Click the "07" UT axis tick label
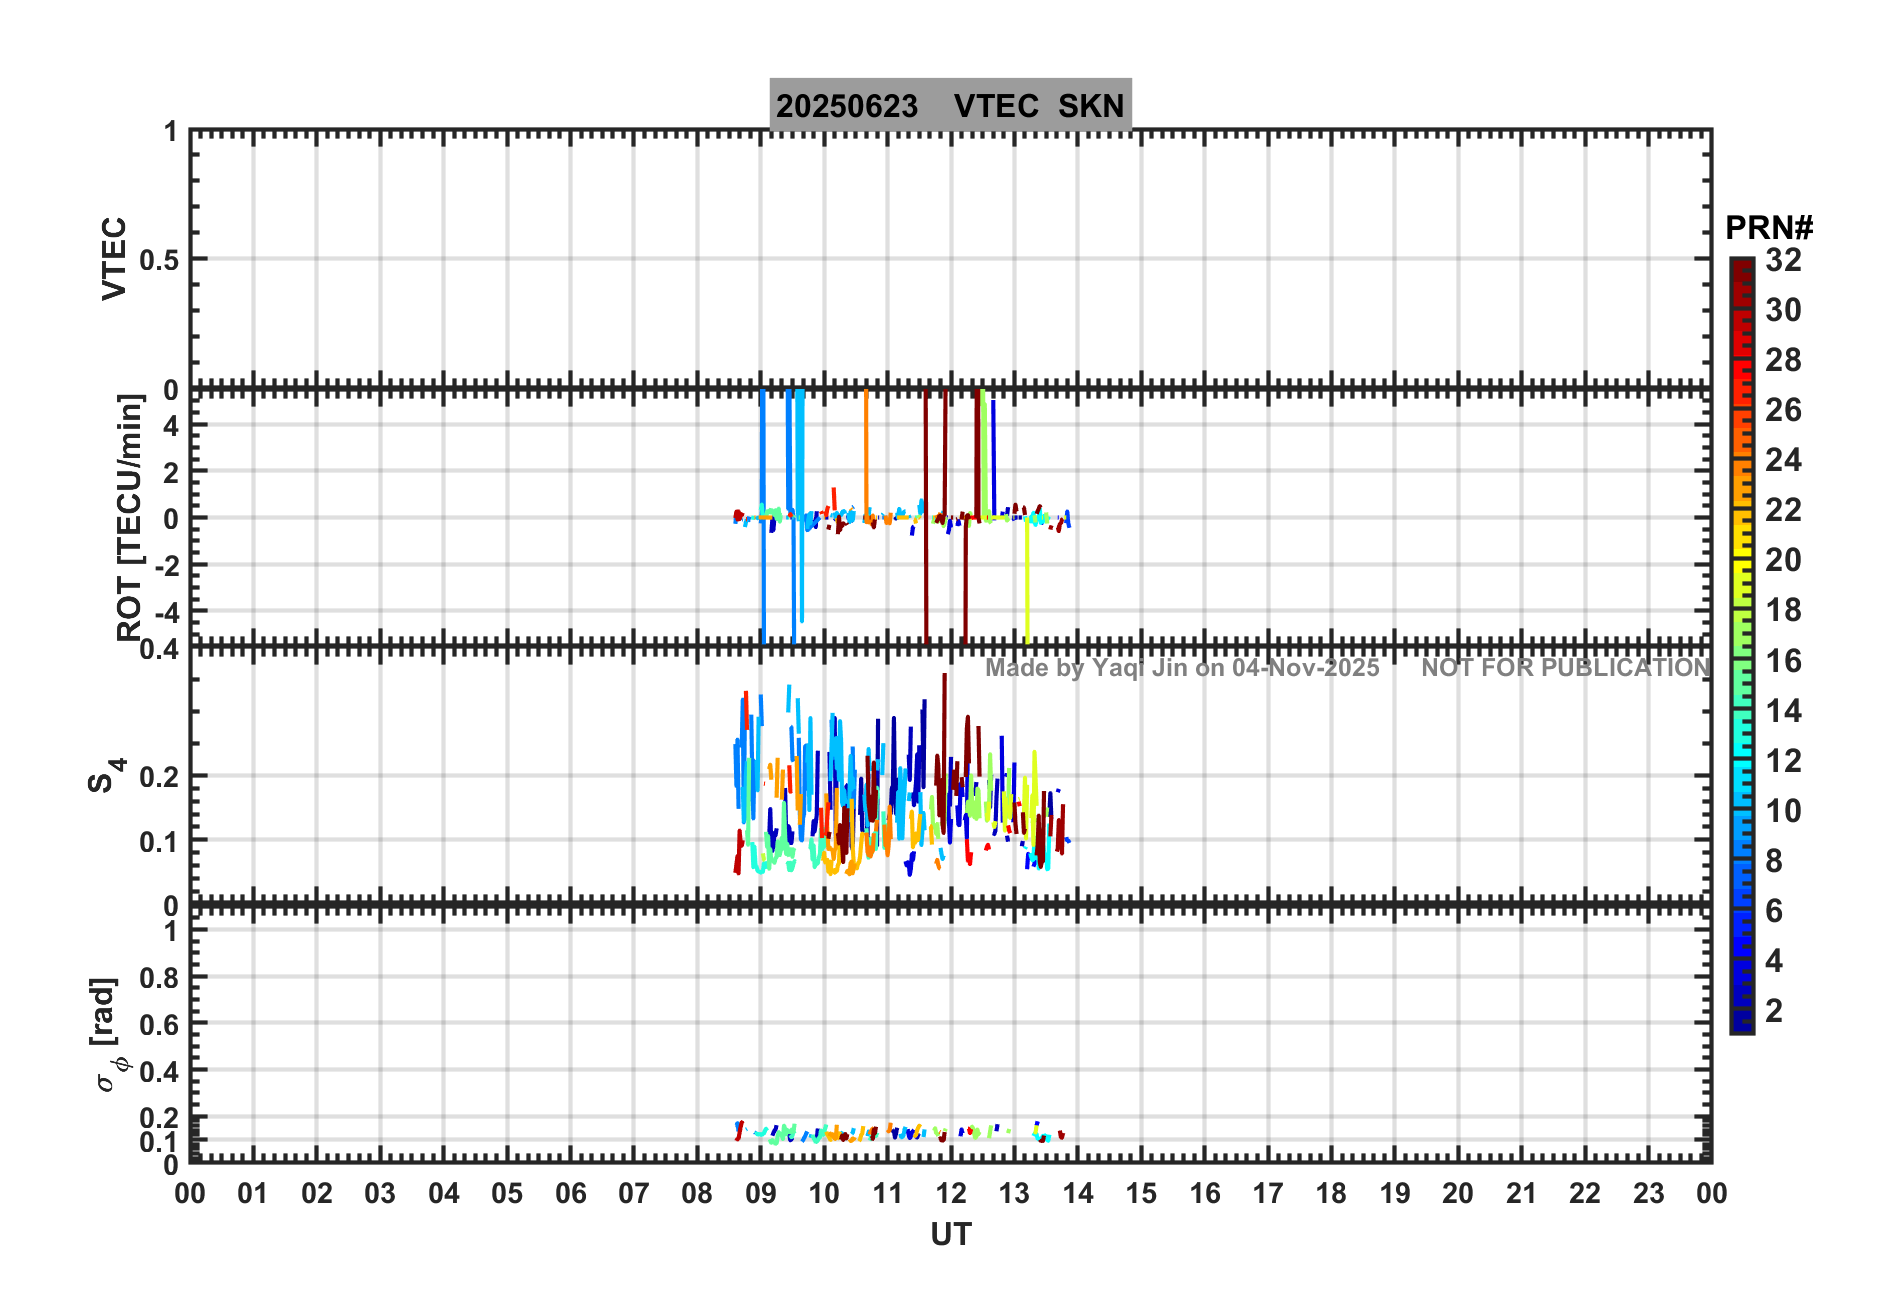The height and width of the screenshot is (1292, 1902). click(634, 1193)
